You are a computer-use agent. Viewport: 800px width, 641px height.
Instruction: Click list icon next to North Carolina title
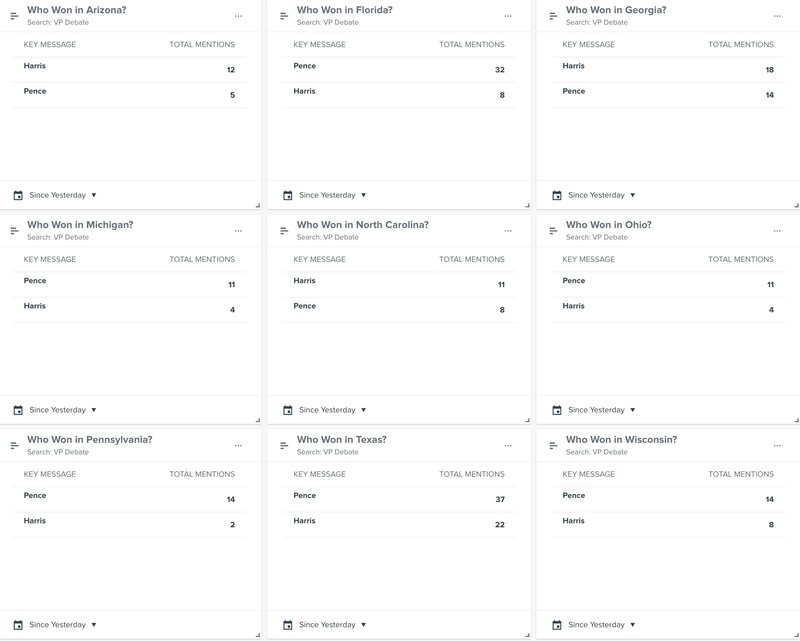click(285, 231)
